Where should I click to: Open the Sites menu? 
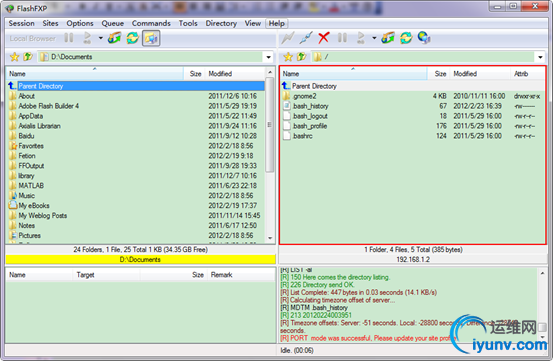[x=50, y=23]
